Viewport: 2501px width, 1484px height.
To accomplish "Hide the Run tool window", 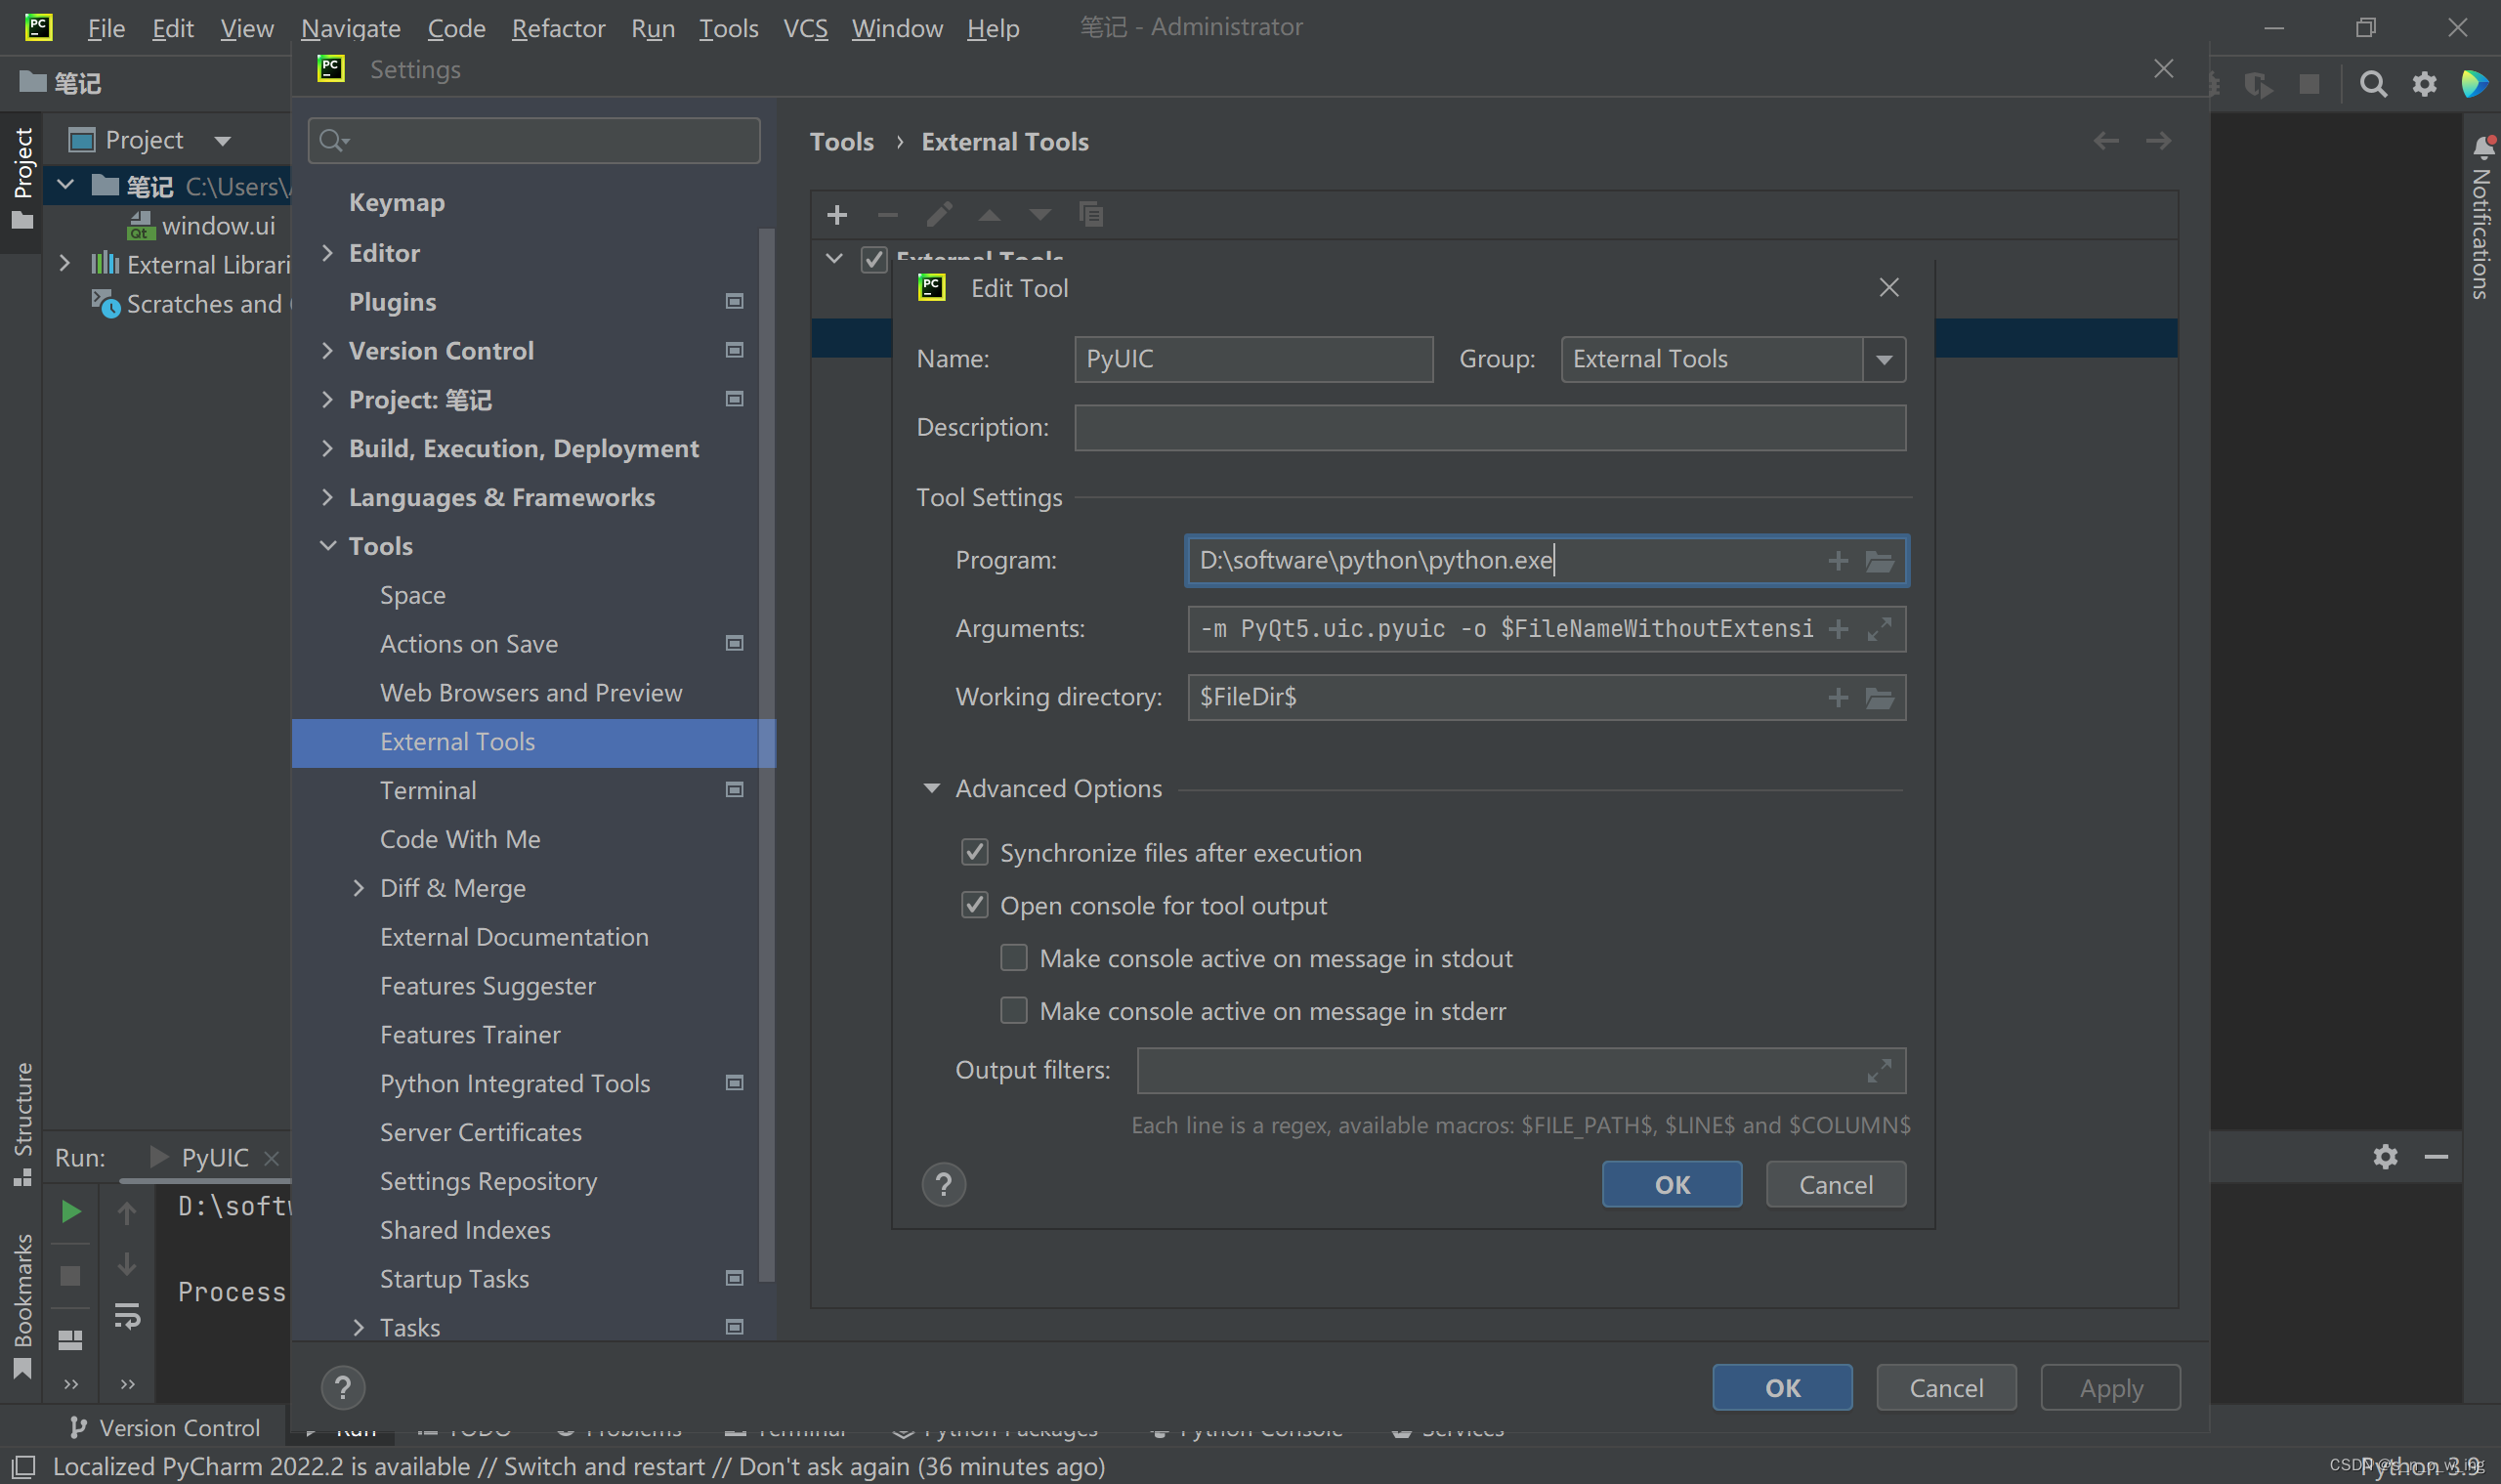I will [x=2436, y=1157].
